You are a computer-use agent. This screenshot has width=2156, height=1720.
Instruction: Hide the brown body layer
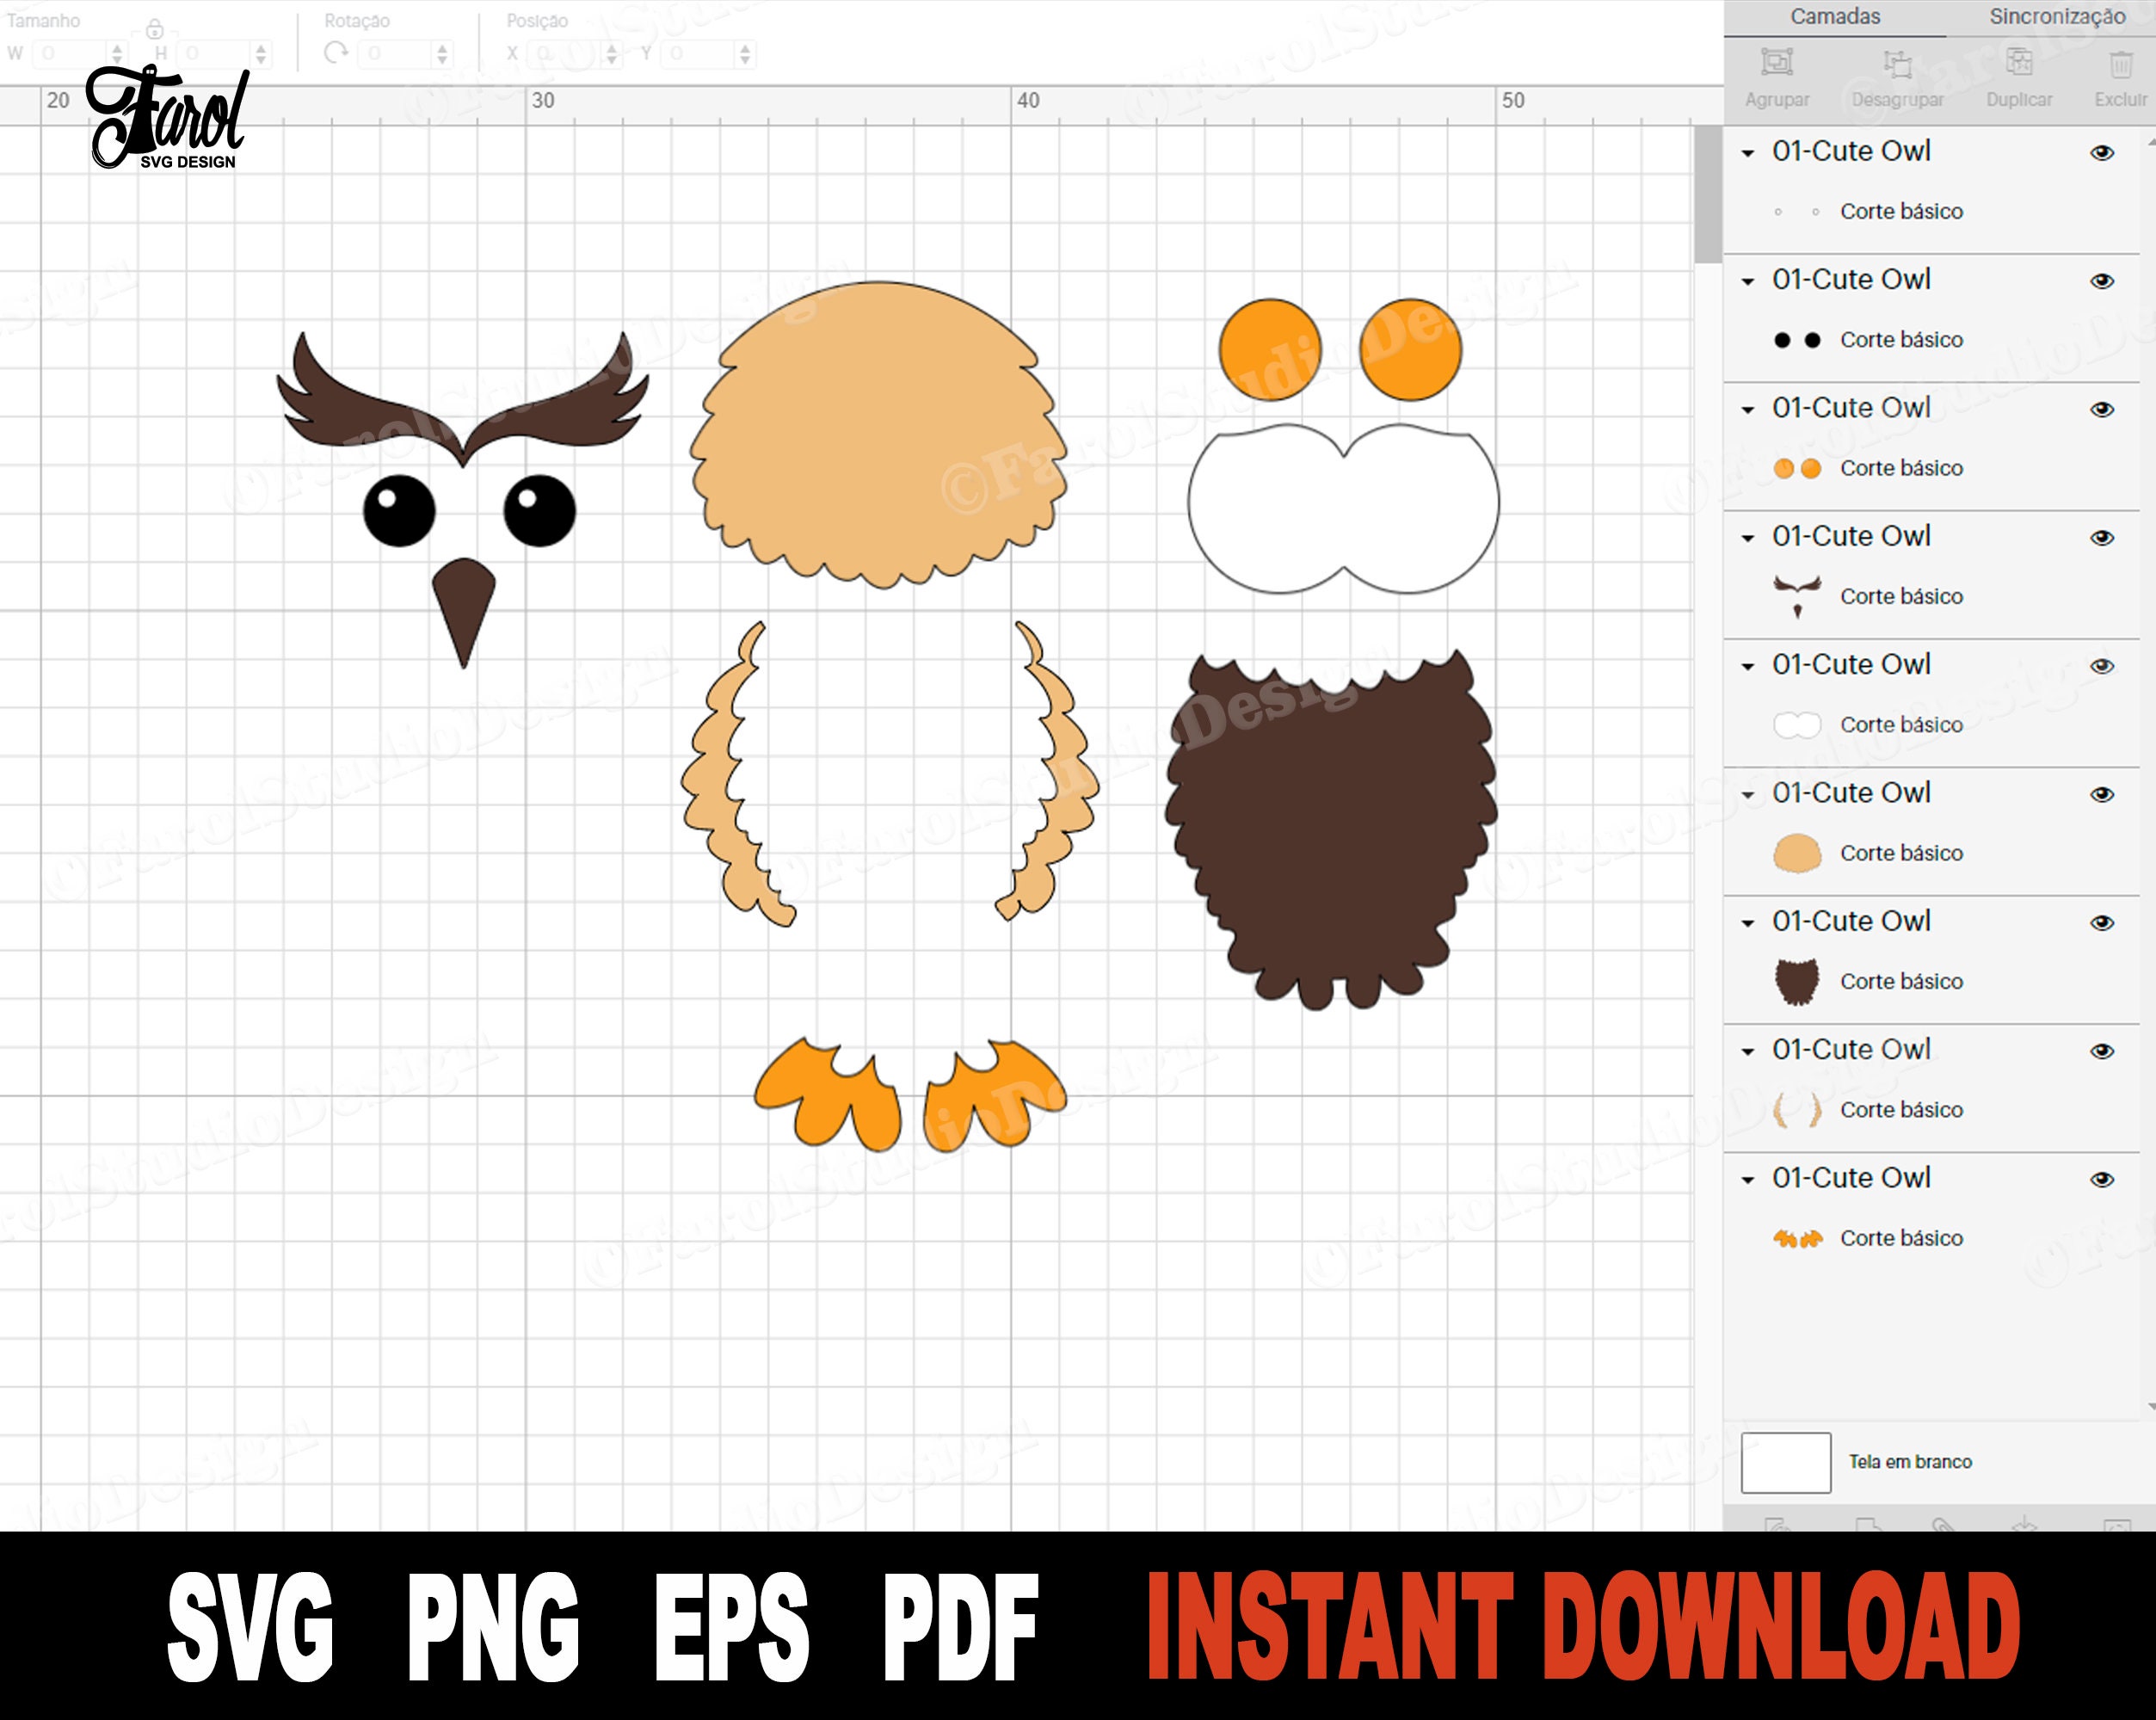(2102, 923)
